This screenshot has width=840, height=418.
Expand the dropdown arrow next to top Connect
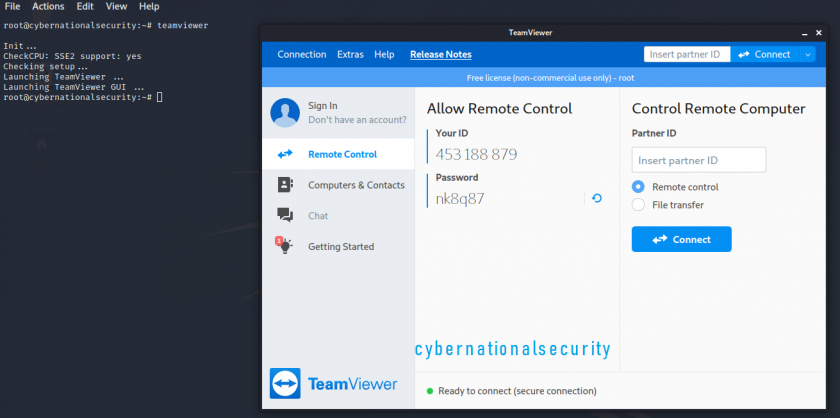tap(808, 55)
